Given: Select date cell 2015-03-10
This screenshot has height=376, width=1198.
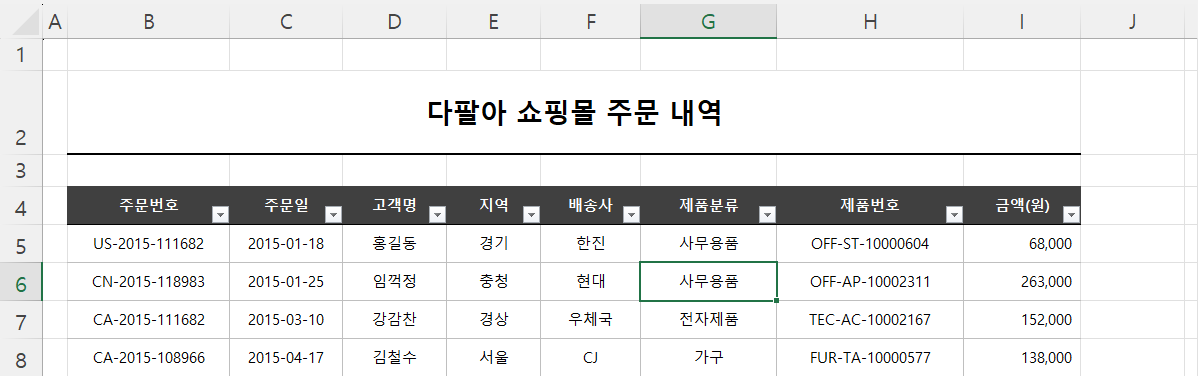Looking at the screenshot, I should click(286, 319).
